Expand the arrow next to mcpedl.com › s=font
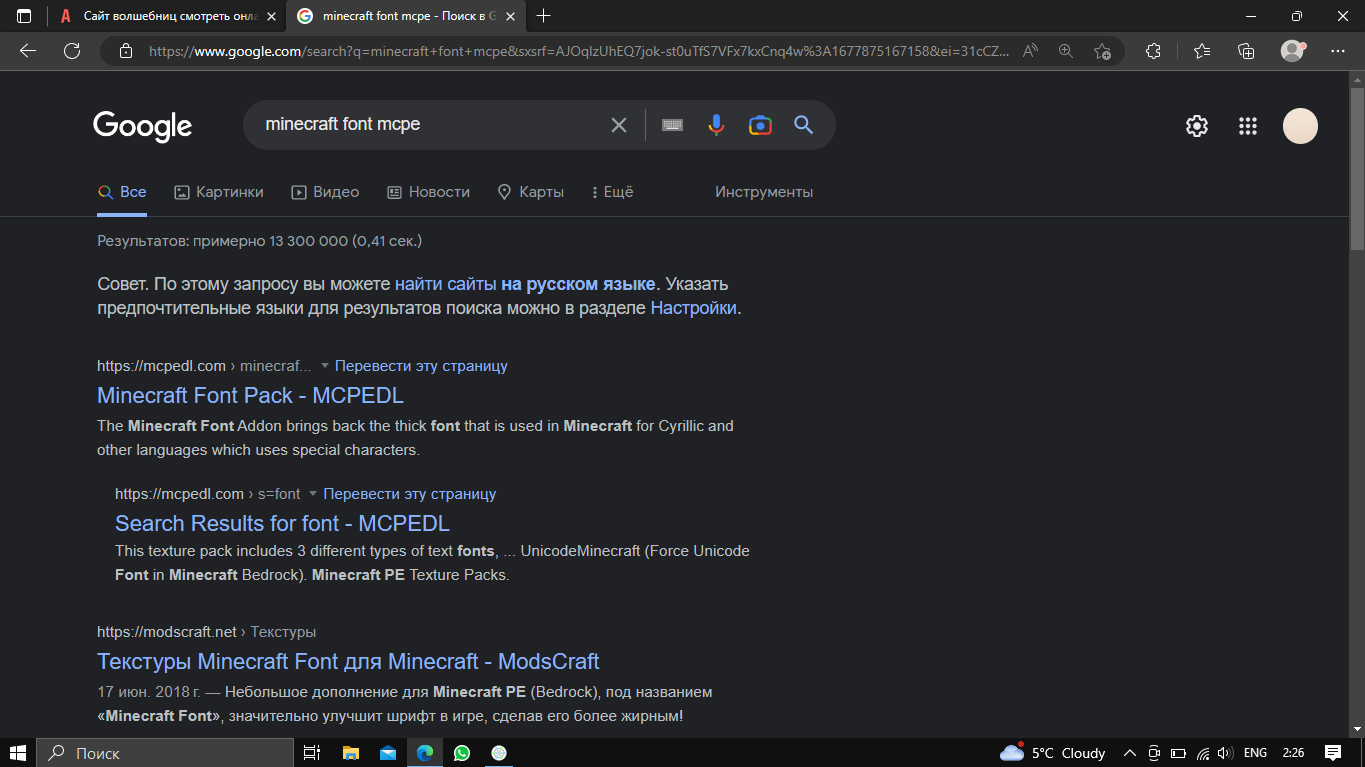 (312, 494)
